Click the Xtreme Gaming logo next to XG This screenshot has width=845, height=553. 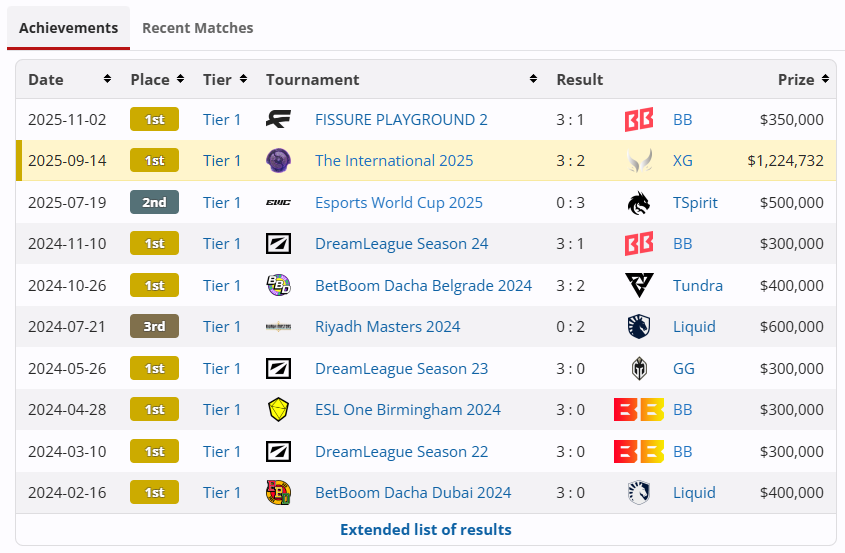639,161
